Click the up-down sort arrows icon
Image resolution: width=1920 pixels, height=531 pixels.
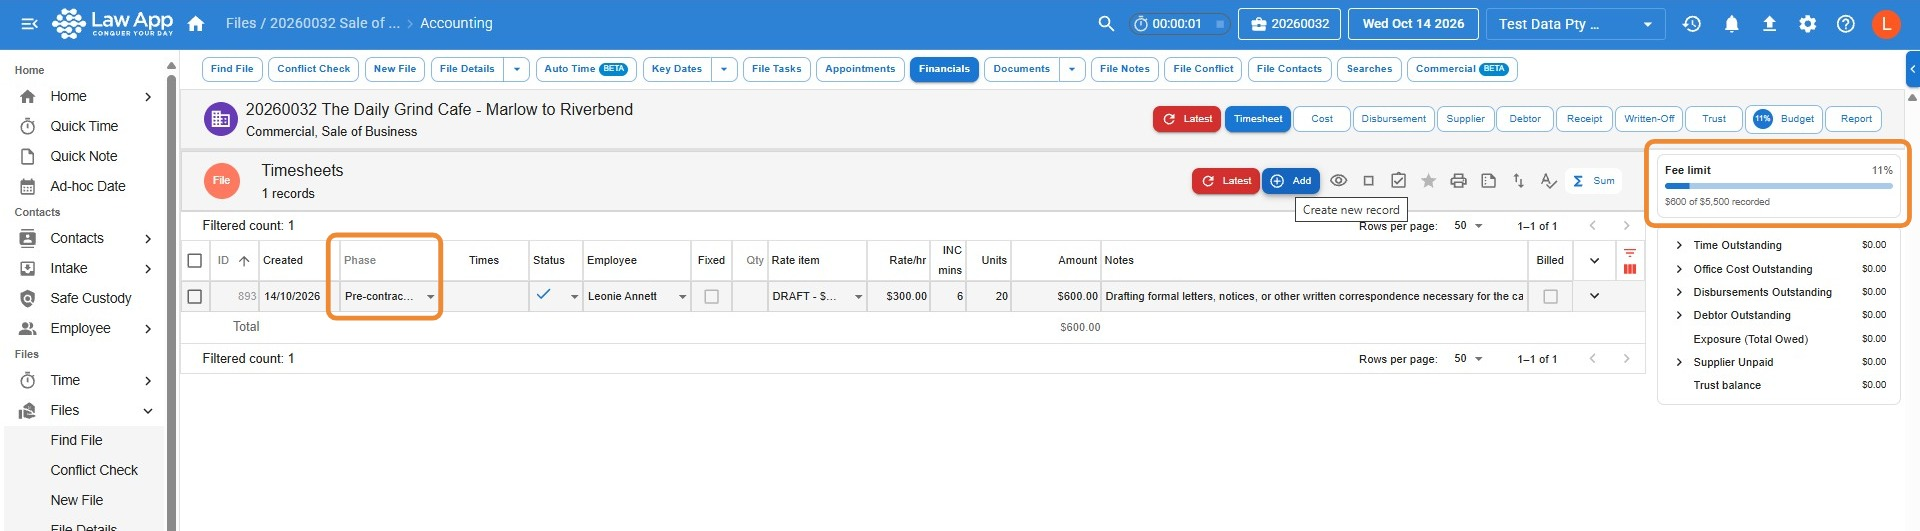[x=1518, y=181]
